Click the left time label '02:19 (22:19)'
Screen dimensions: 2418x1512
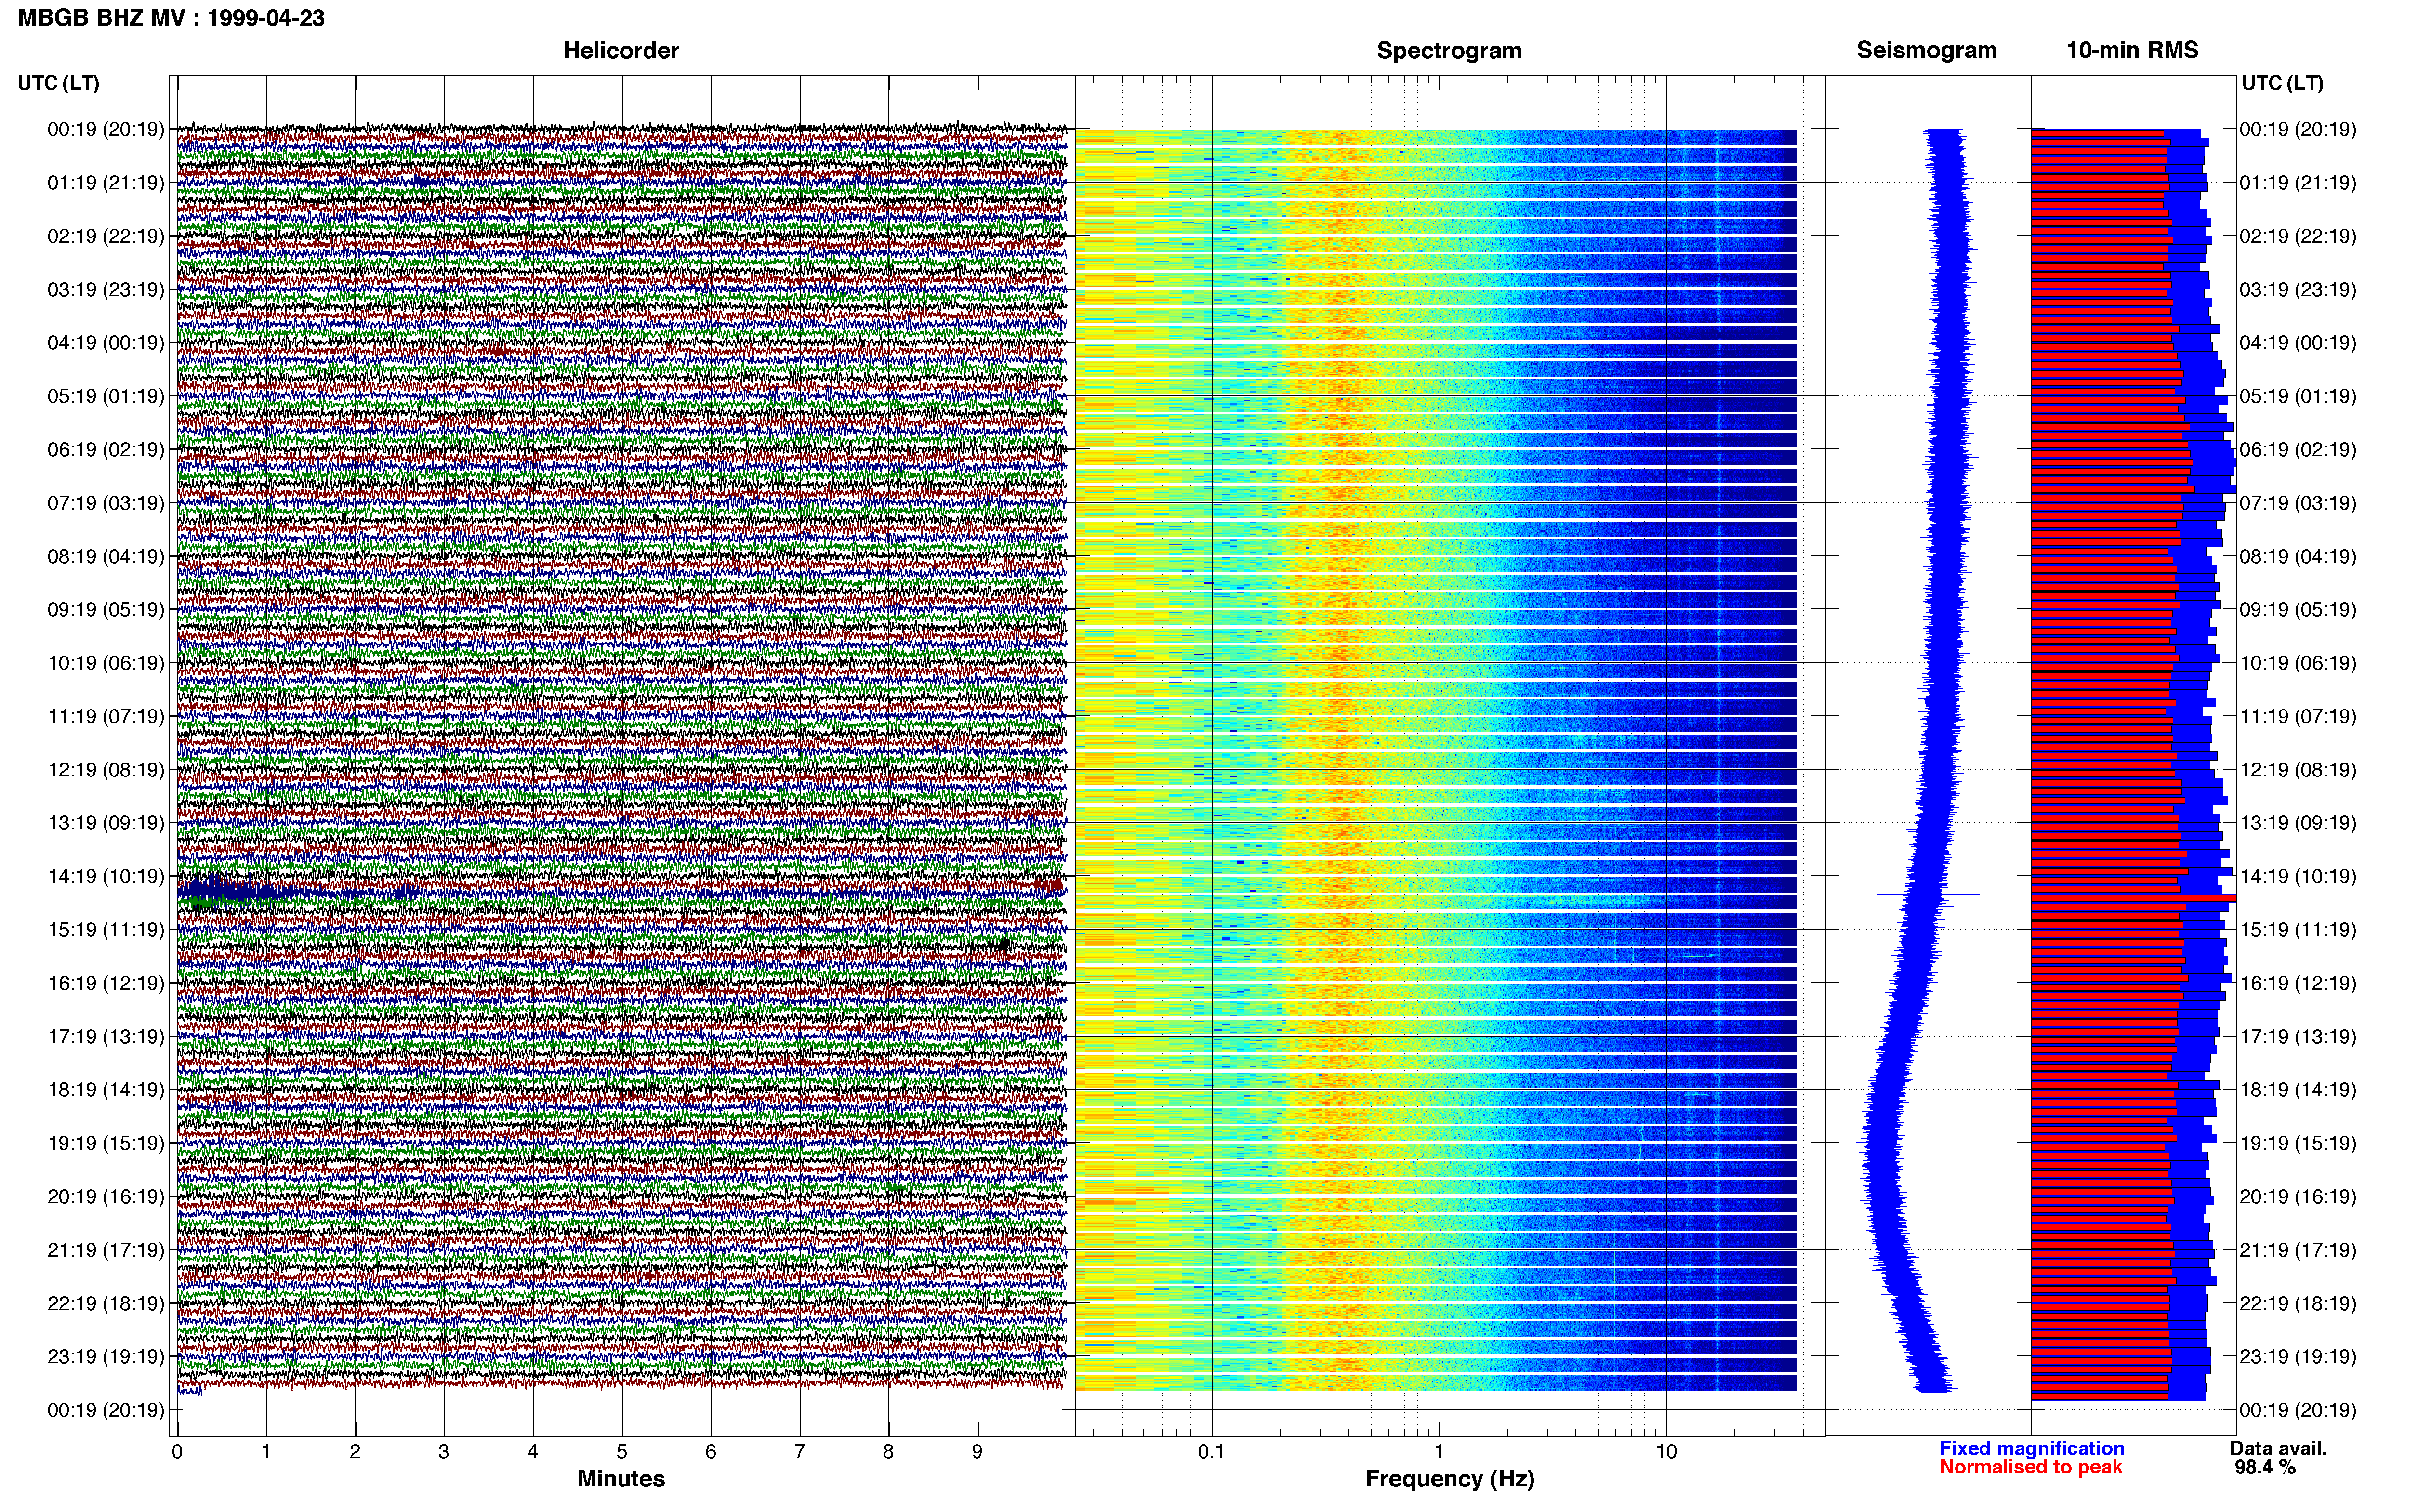[106, 236]
